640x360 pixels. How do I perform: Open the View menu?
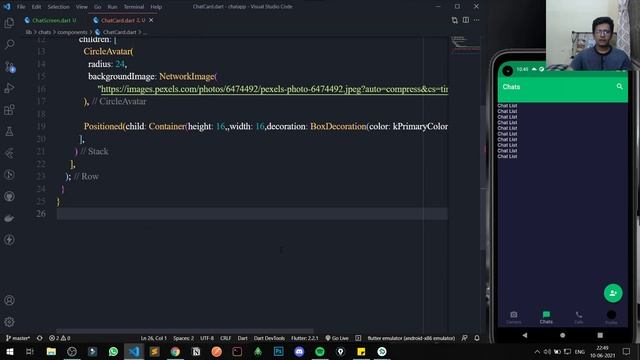pos(82,7)
